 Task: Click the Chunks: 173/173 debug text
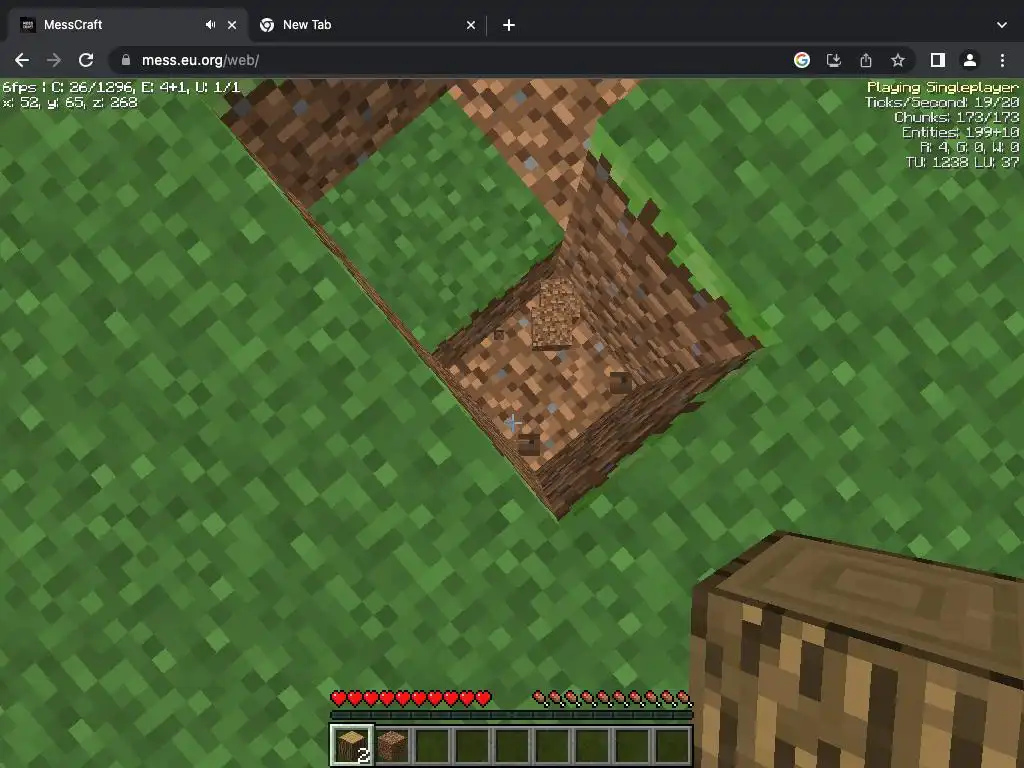[956, 118]
